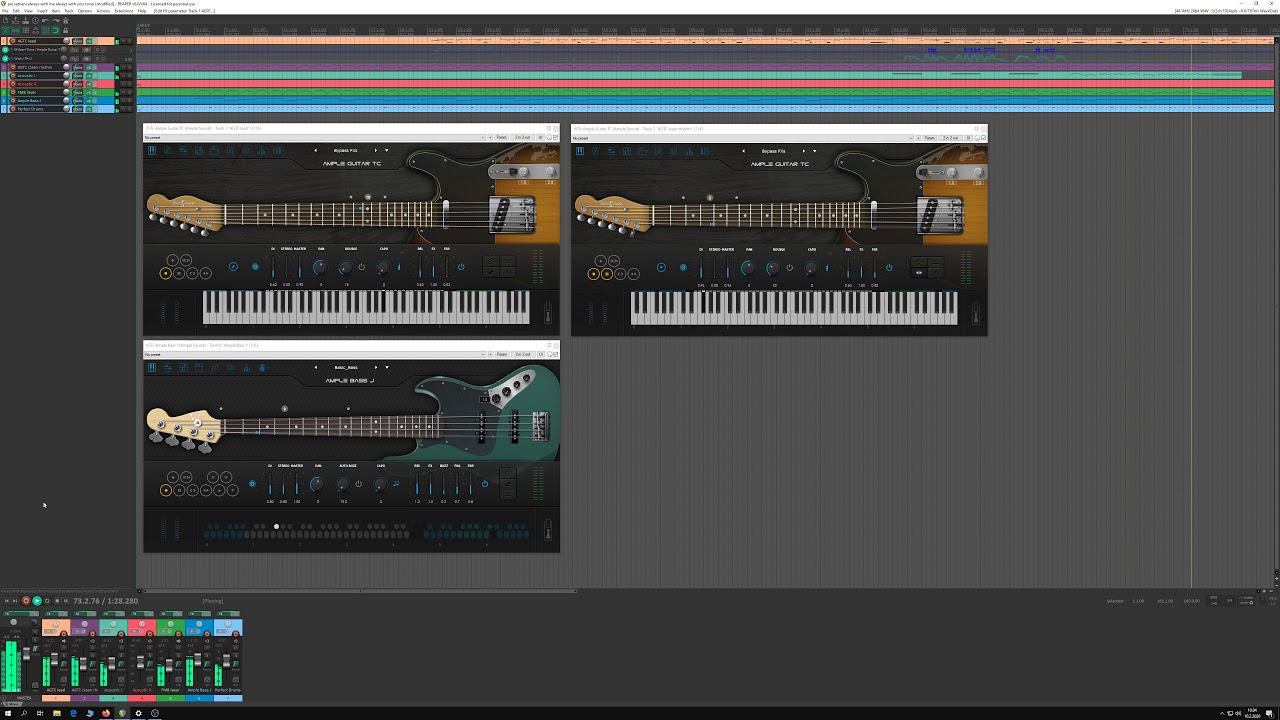
Task: Select the Perfect Drums track
Action: point(30,109)
